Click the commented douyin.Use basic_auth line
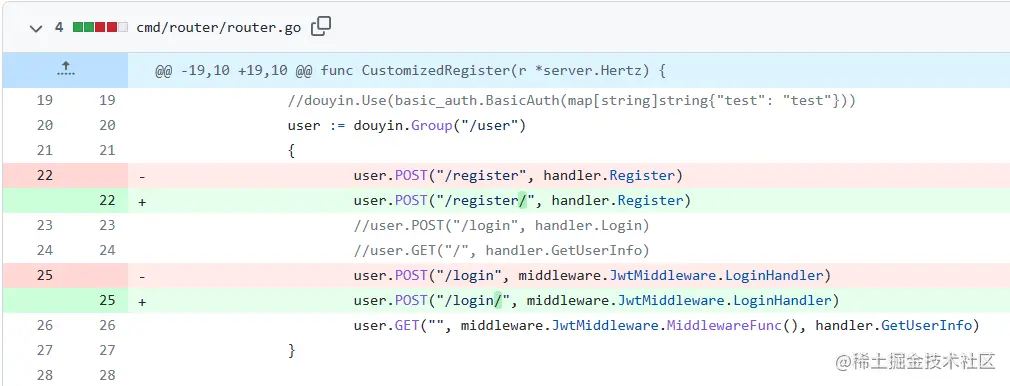This screenshot has height=386, width=1010. coord(571,101)
